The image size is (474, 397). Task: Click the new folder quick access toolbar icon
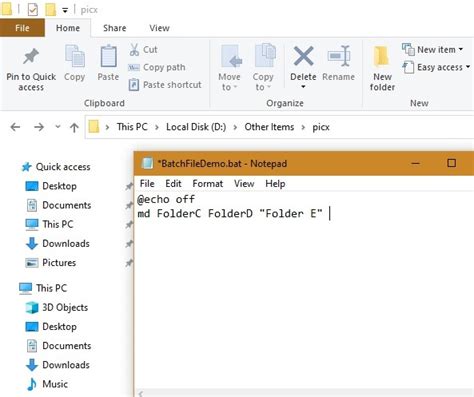coord(51,9)
